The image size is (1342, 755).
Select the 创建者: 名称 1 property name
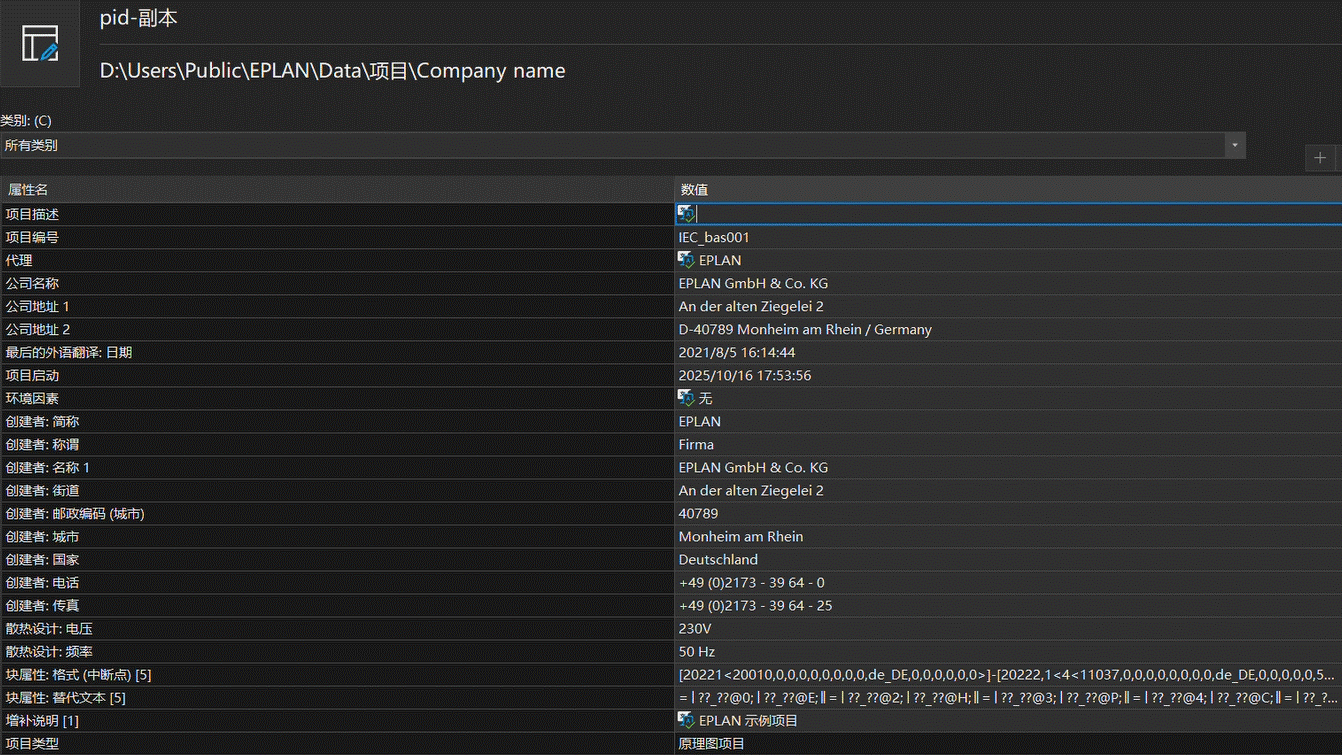click(x=48, y=467)
